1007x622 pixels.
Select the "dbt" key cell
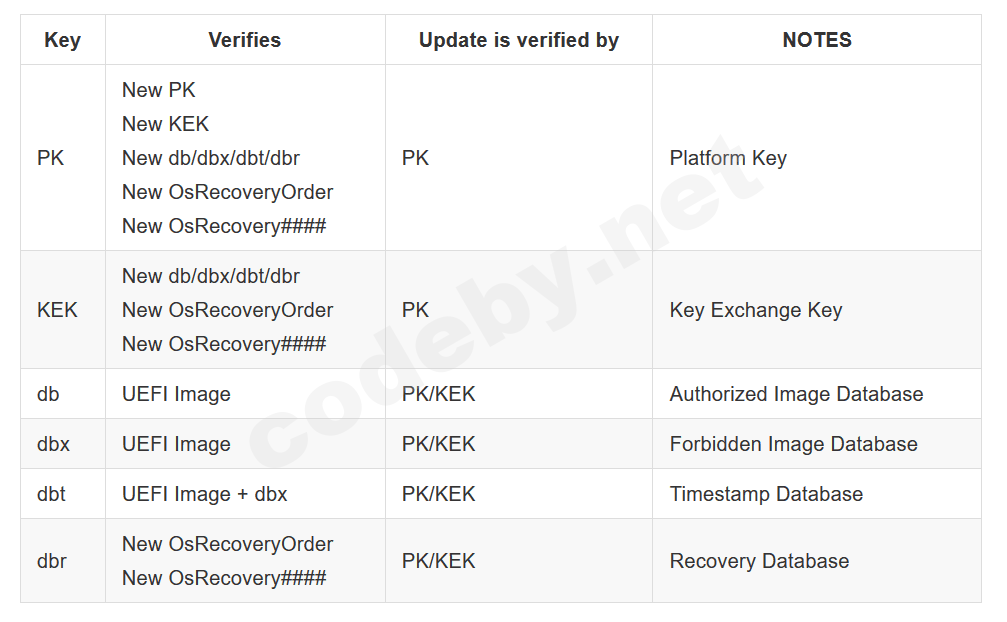[51, 494]
